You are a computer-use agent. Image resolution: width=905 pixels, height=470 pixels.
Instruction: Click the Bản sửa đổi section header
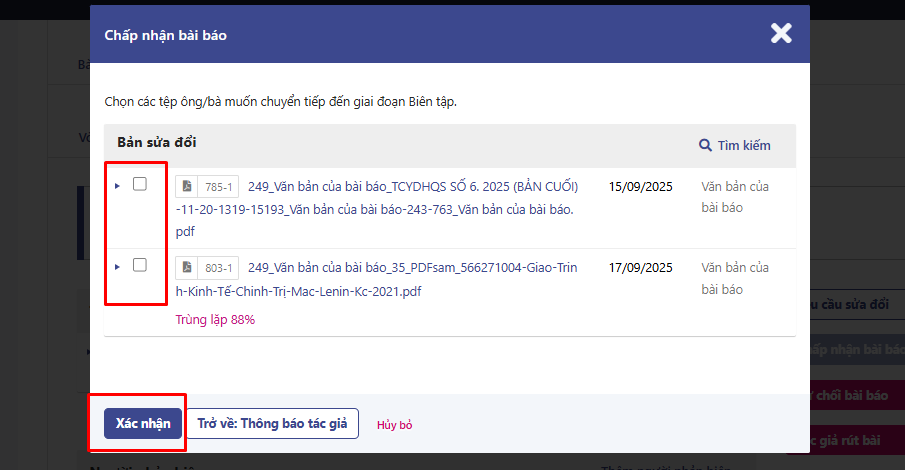pos(157,142)
